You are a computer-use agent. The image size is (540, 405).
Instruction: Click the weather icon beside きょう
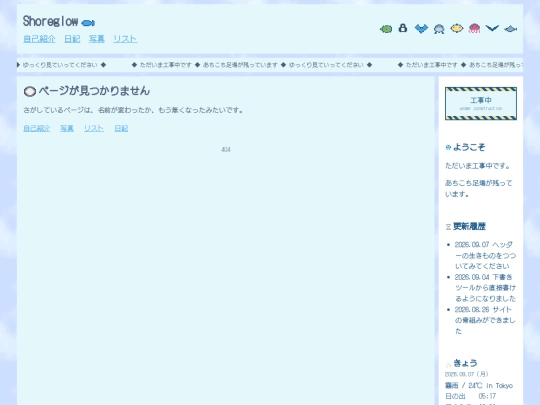pyautogui.click(x=448, y=364)
